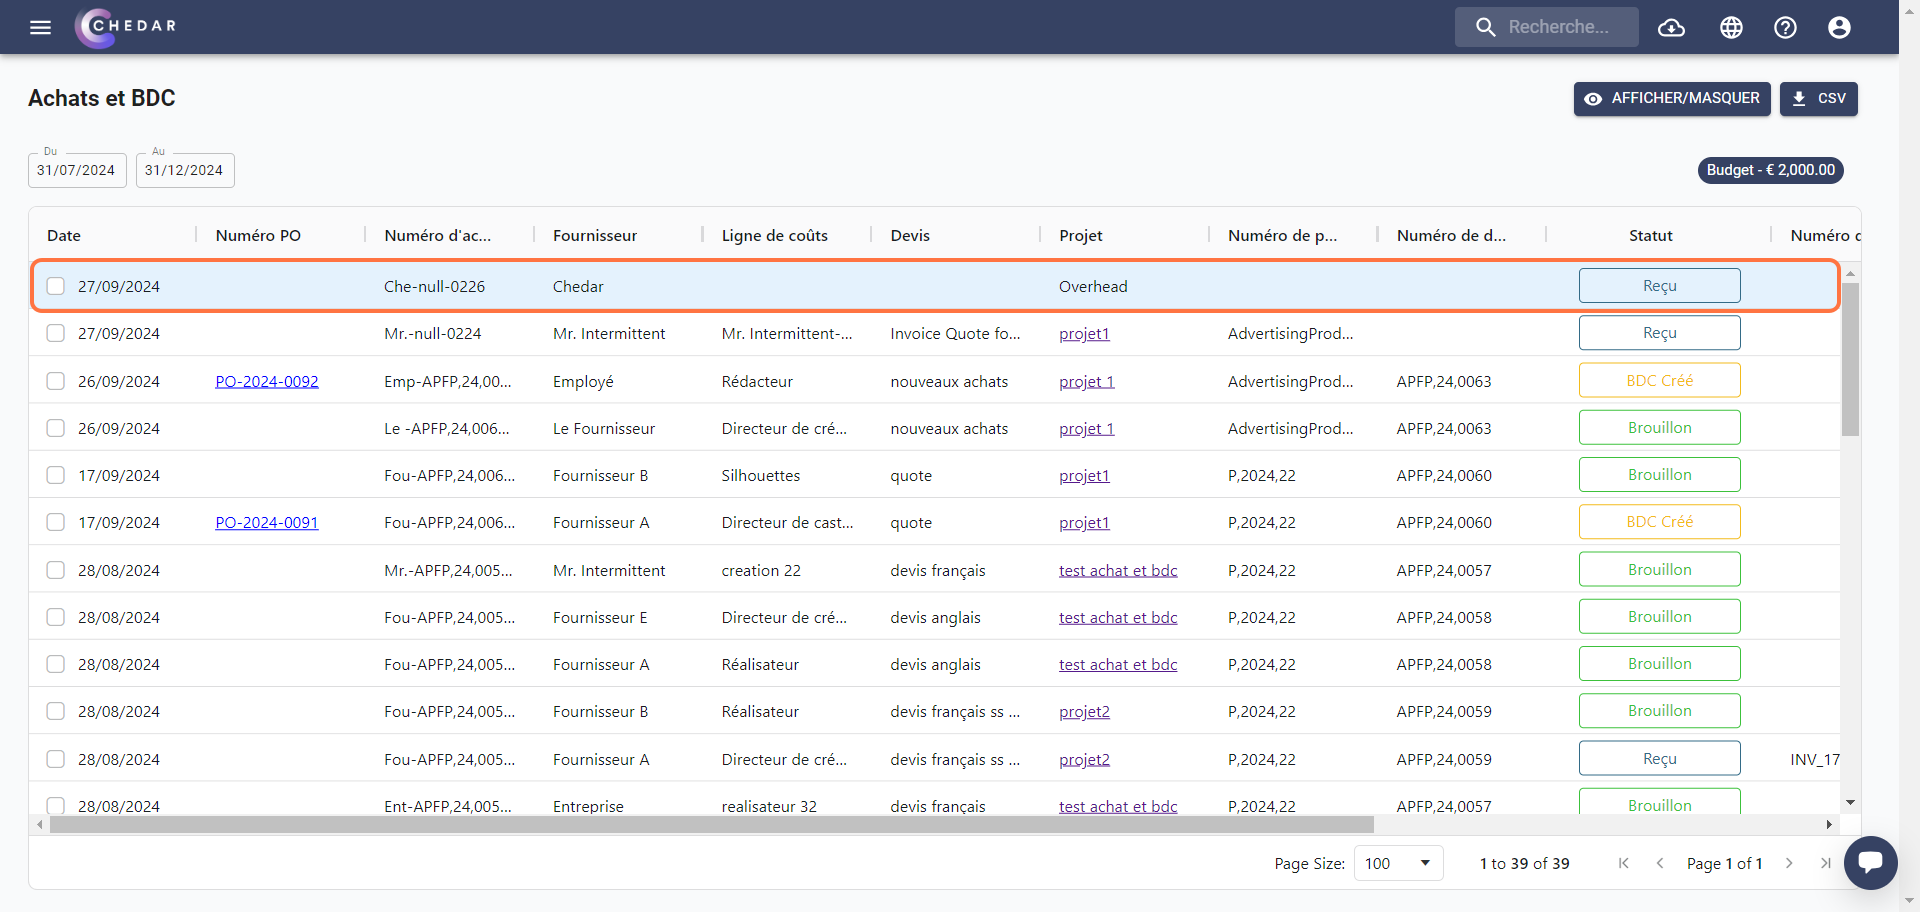Open the hamburger navigation menu
Screen dimensions: 1920x912
point(40,27)
